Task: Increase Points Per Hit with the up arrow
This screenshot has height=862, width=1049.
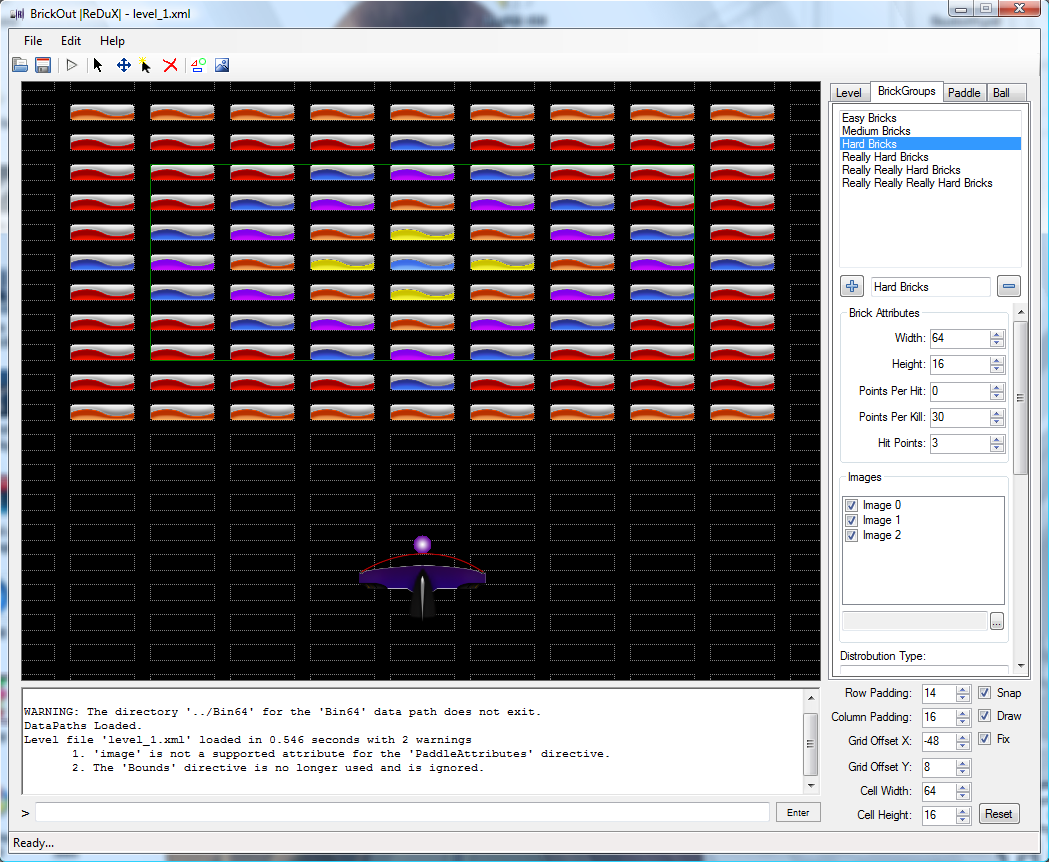Action: pos(997,387)
